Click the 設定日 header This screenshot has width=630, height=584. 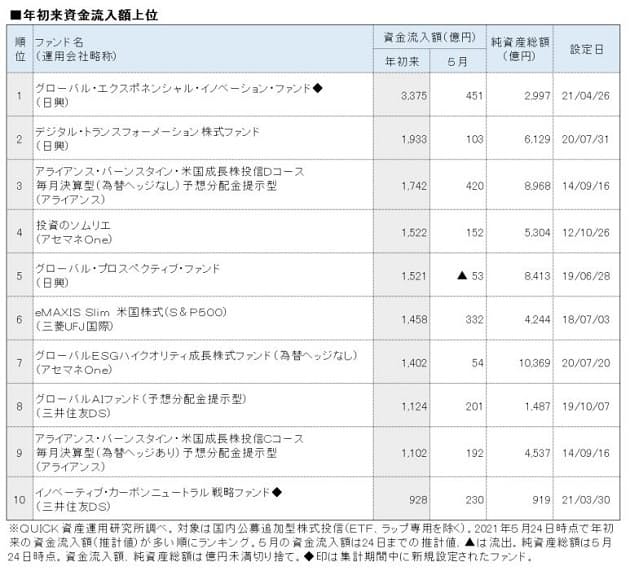586,49
